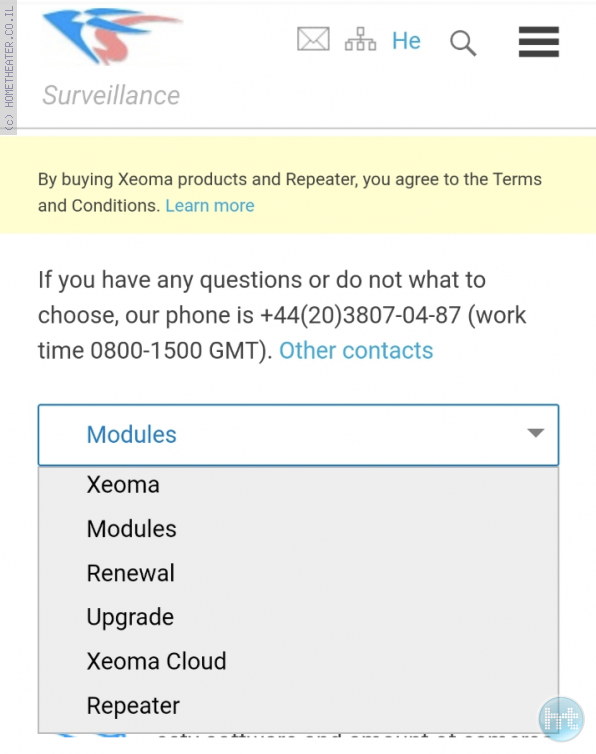
Task: Open the hamburger menu
Action: (x=538, y=42)
